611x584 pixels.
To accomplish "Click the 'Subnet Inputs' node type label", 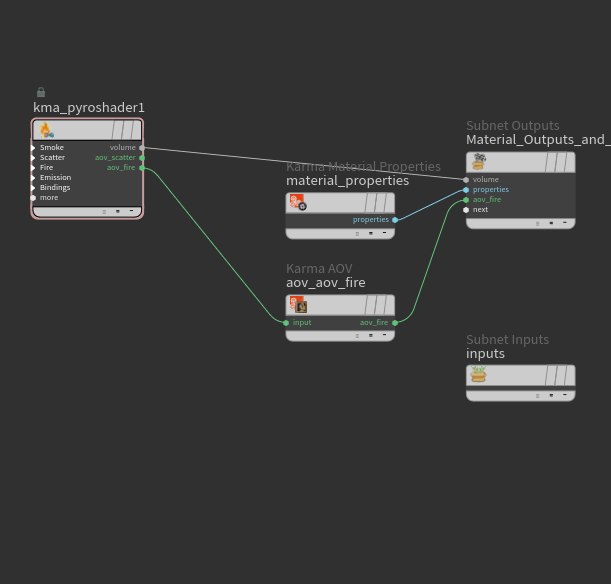I will click(507, 340).
